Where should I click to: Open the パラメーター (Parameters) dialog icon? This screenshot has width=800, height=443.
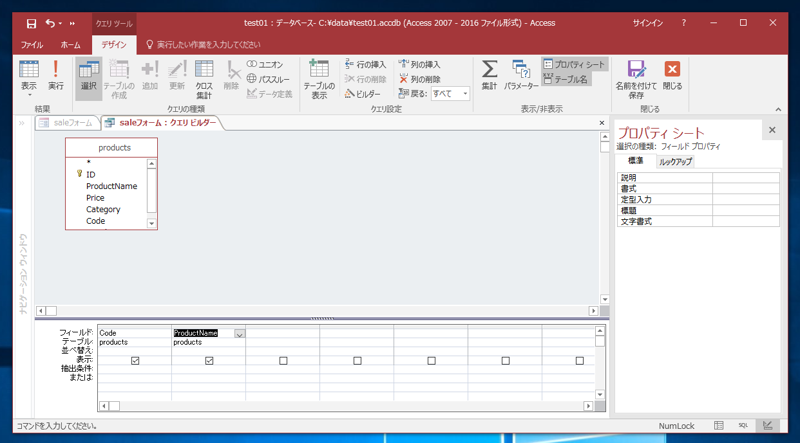[521, 73]
